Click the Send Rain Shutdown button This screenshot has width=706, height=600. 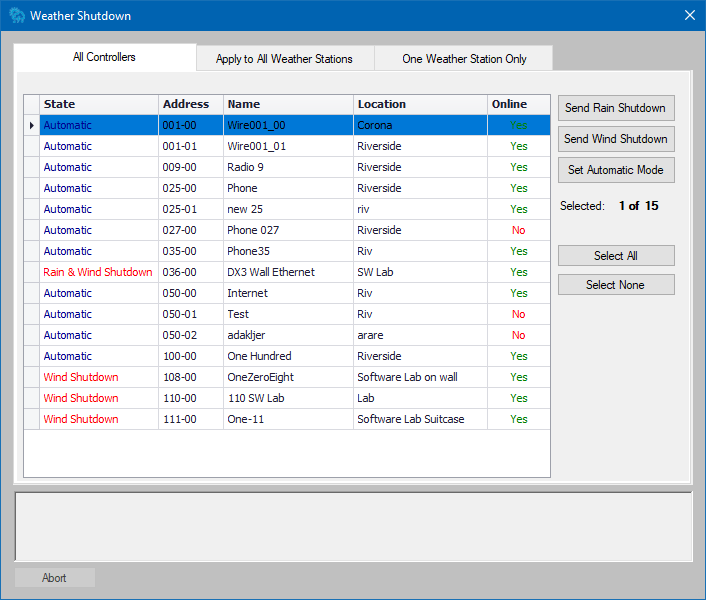point(616,108)
